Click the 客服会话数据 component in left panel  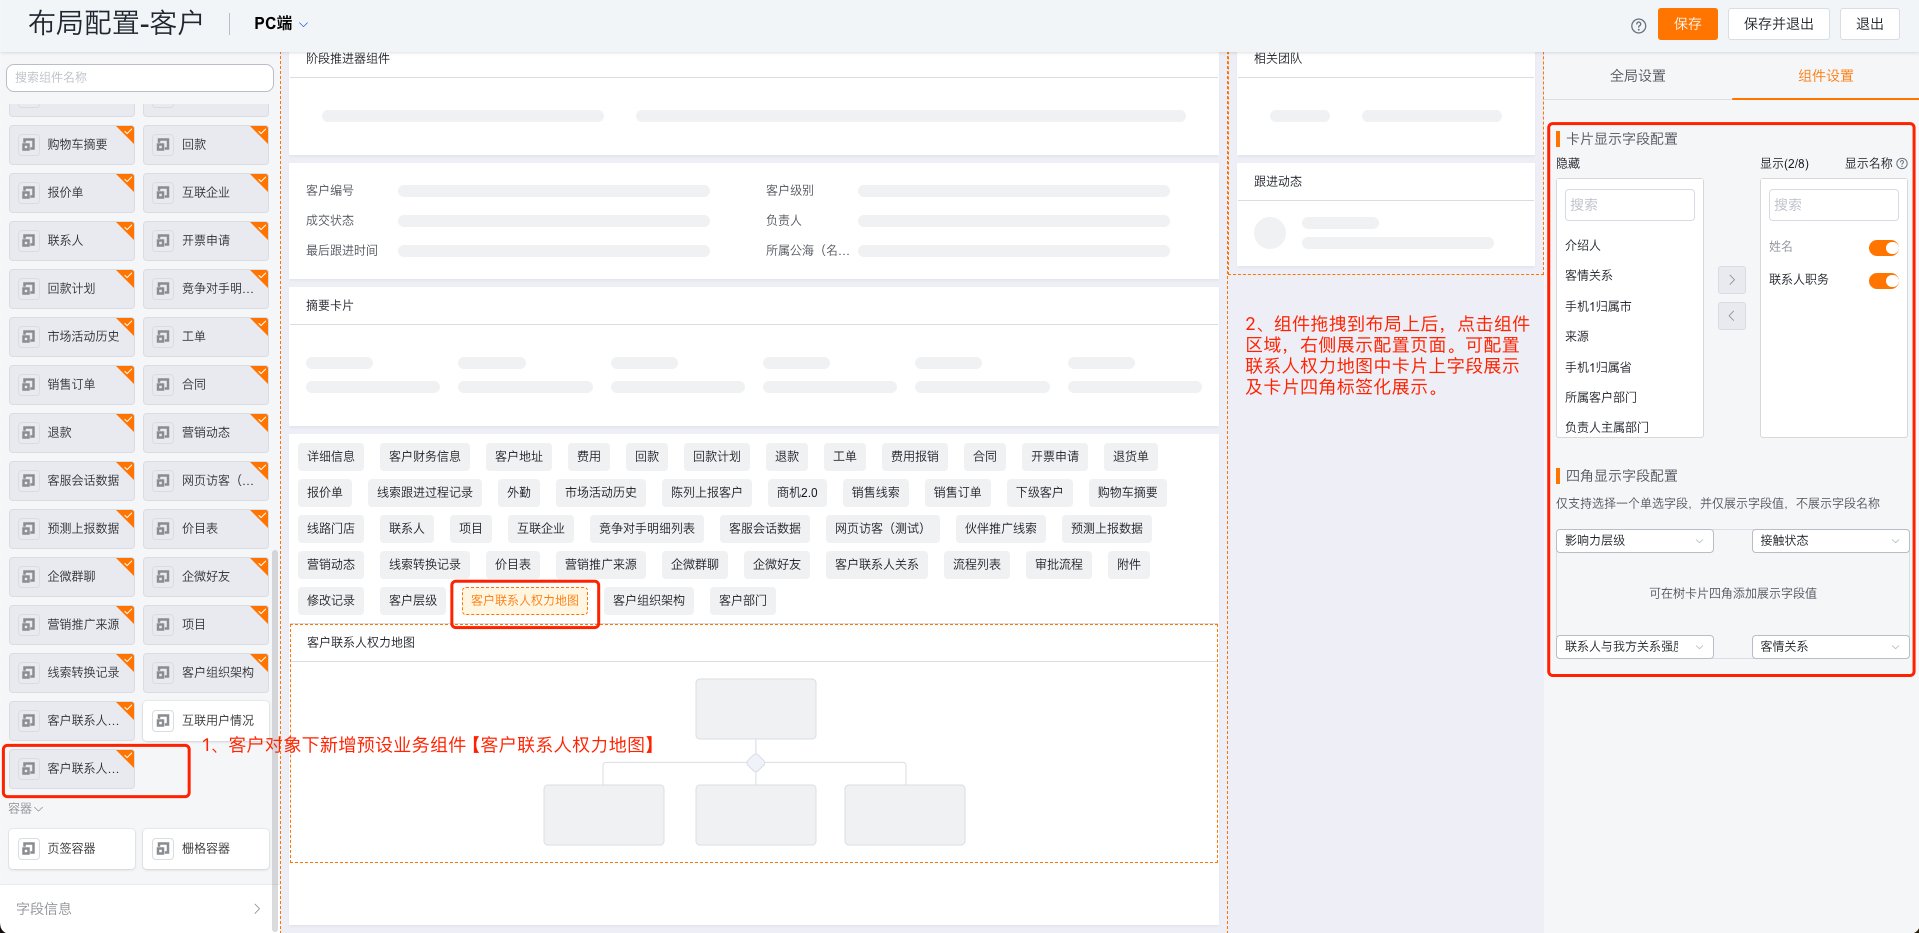(x=72, y=481)
